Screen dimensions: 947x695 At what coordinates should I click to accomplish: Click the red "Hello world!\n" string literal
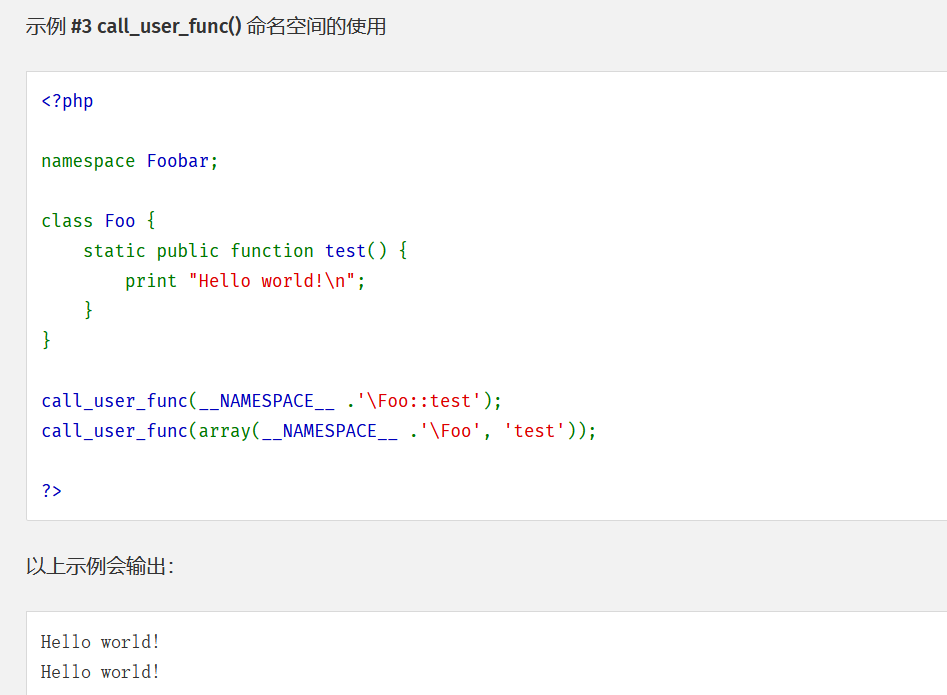point(272,281)
